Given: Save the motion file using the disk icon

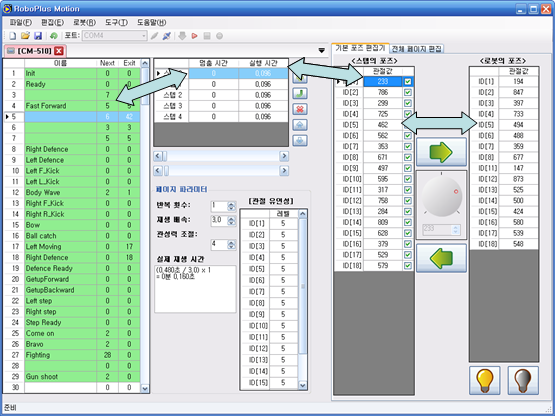Looking at the screenshot, I should pyautogui.click(x=38, y=36).
